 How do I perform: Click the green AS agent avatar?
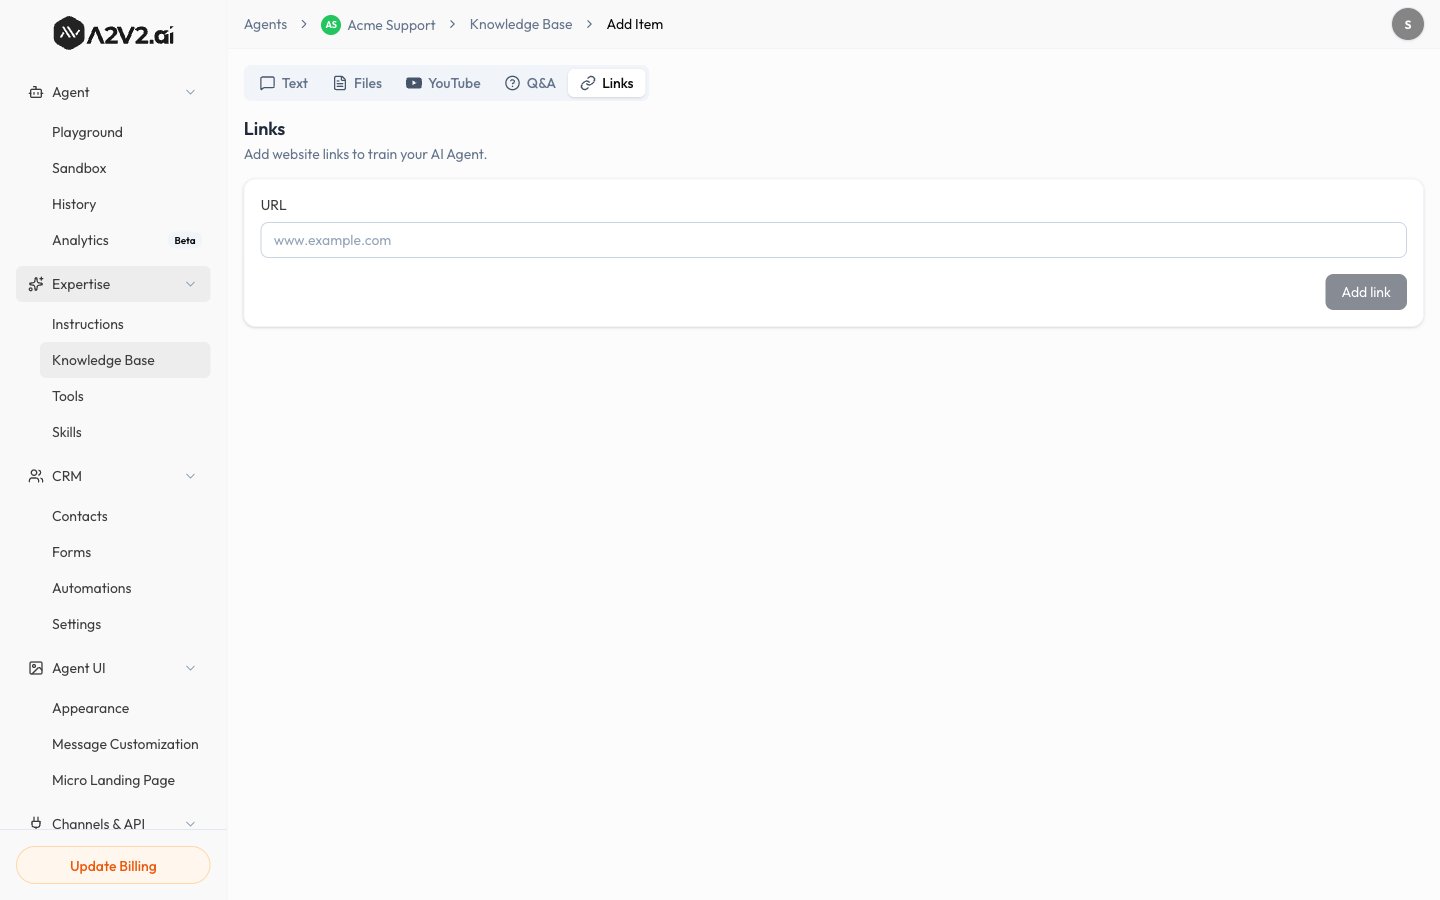tap(331, 25)
